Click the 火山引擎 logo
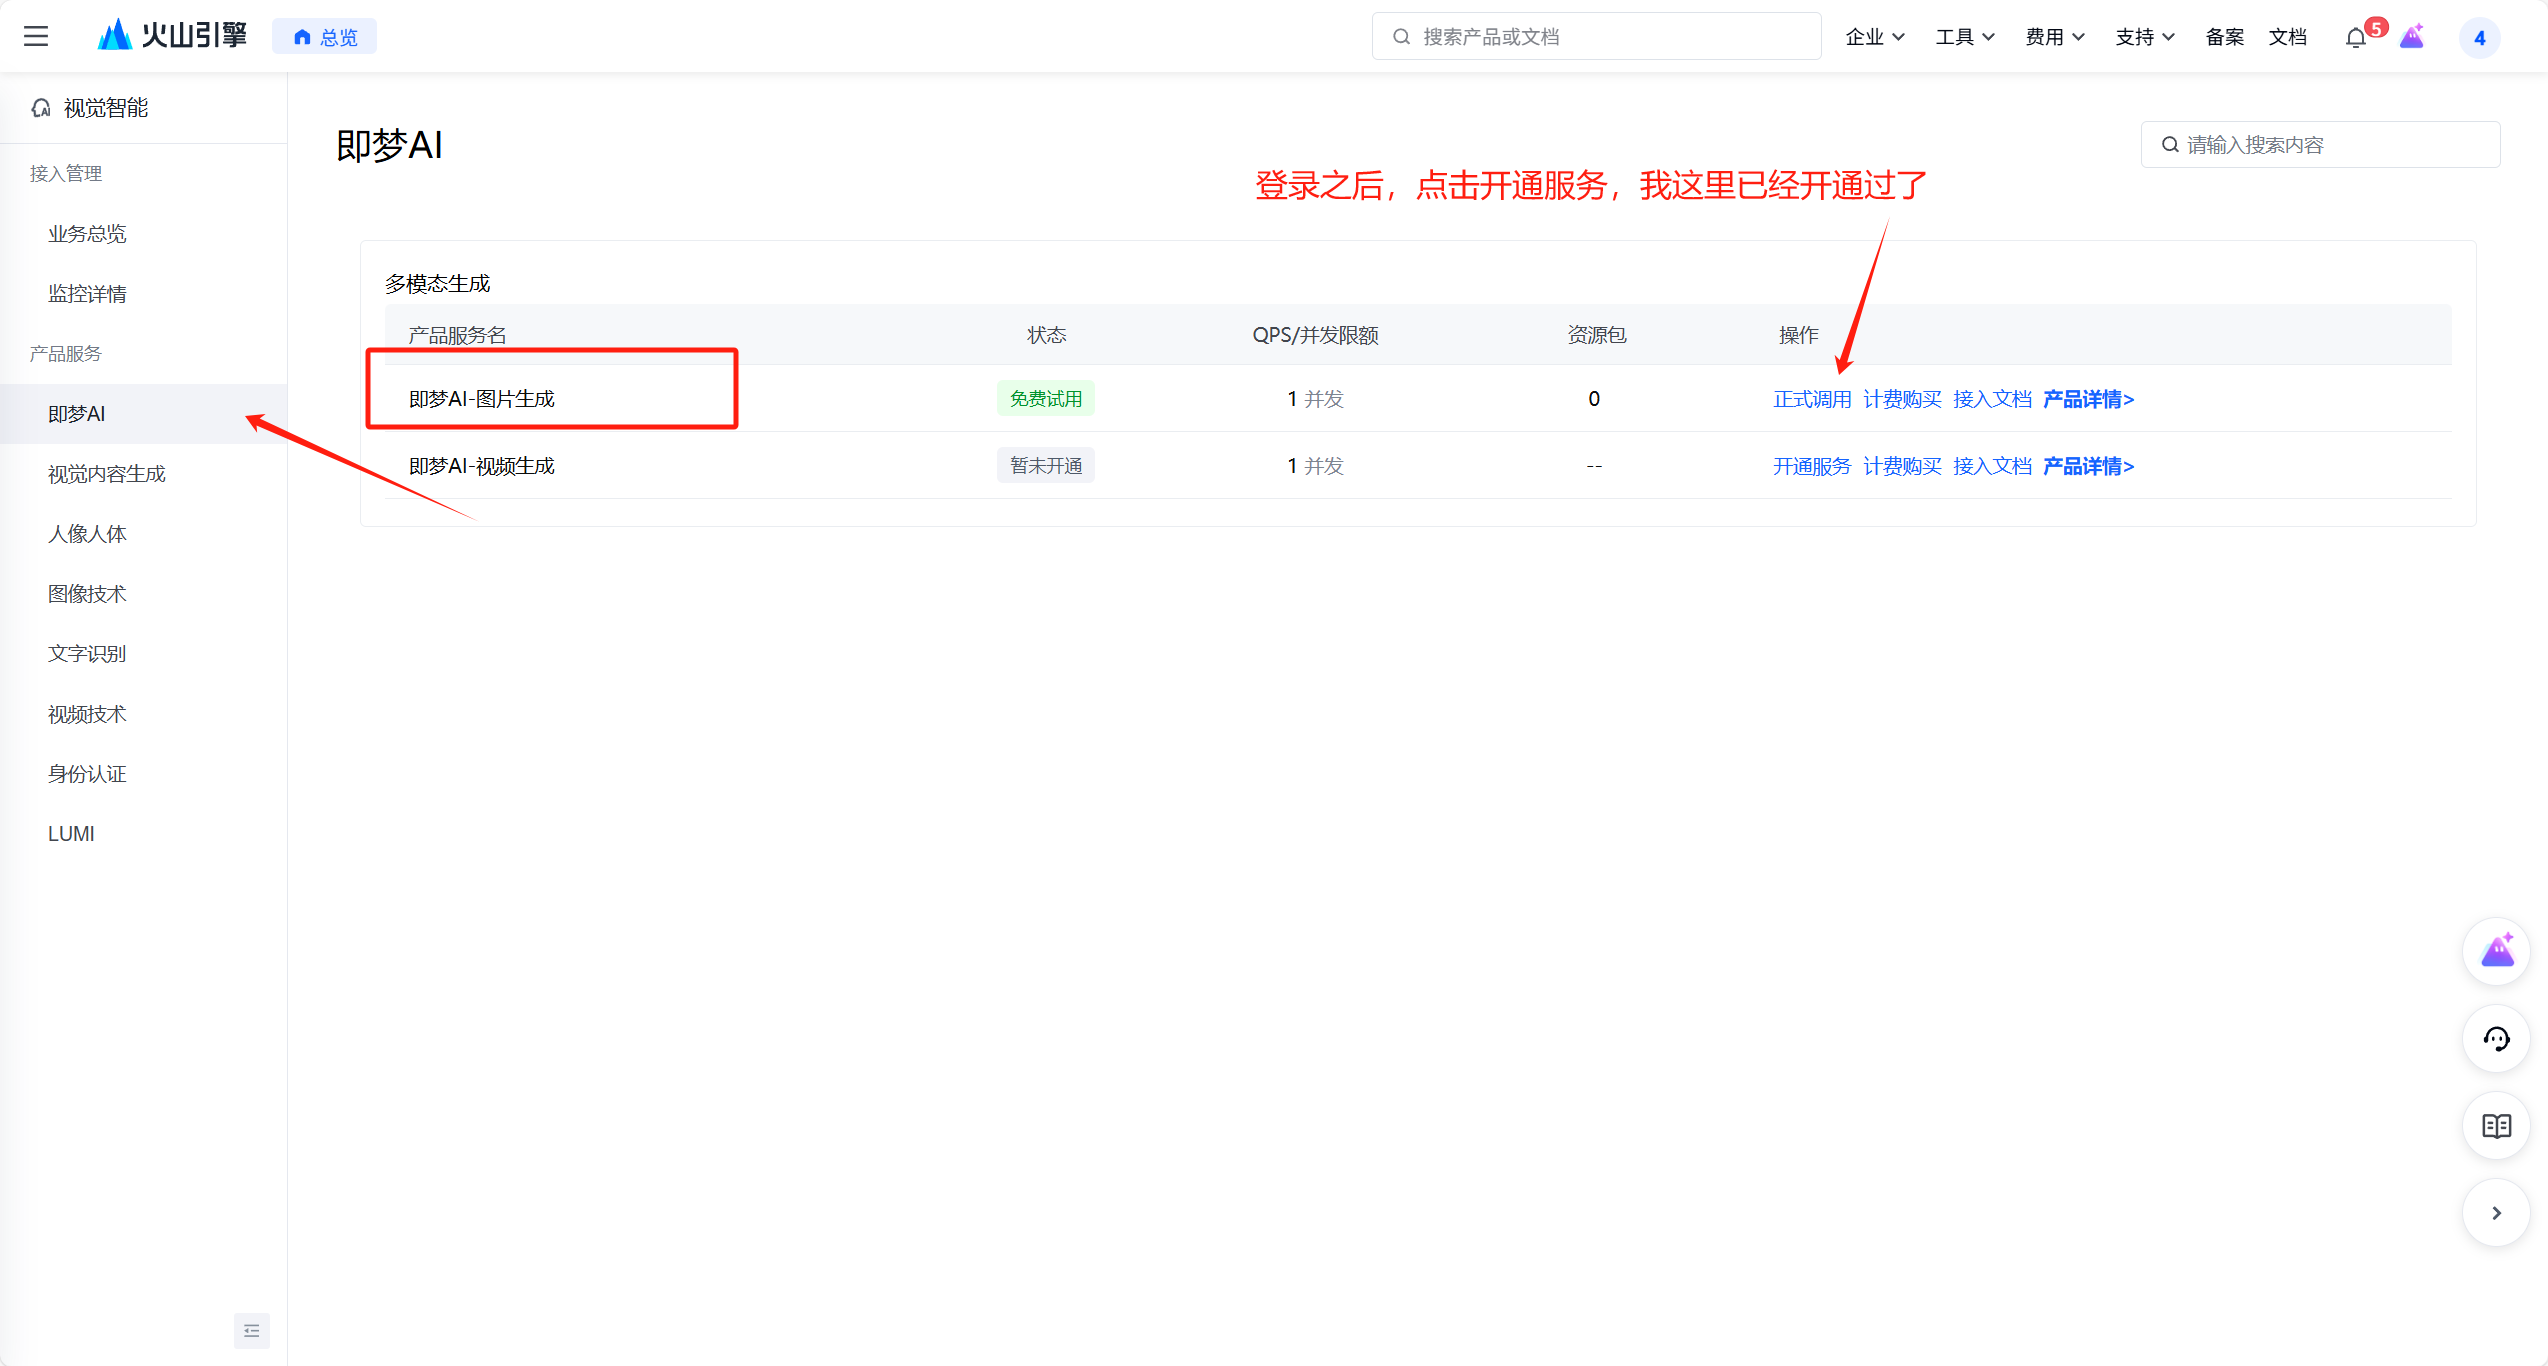Image resolution: width=2548 pixels, height=1366 pixels. (172, 36)
